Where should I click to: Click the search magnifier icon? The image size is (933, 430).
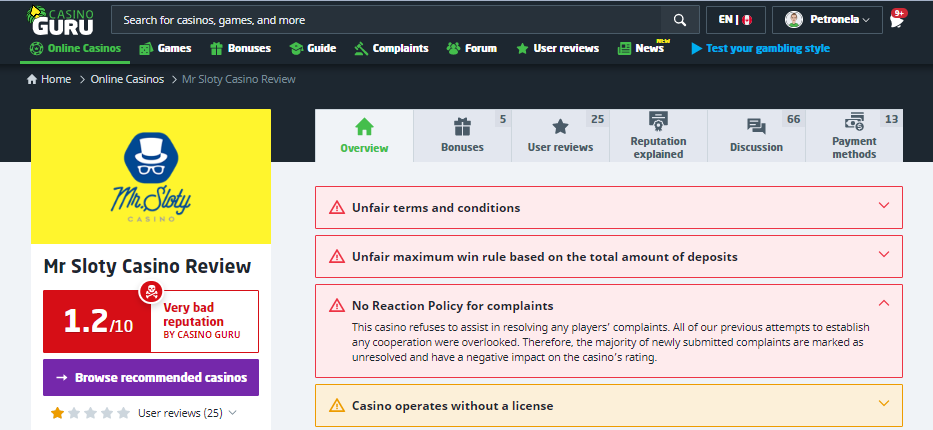click(680, 20)
